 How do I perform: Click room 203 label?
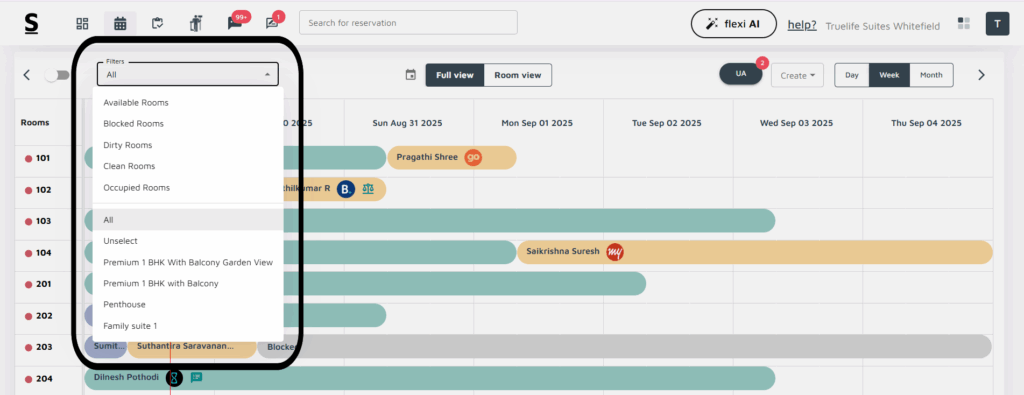tap(44, 347)
